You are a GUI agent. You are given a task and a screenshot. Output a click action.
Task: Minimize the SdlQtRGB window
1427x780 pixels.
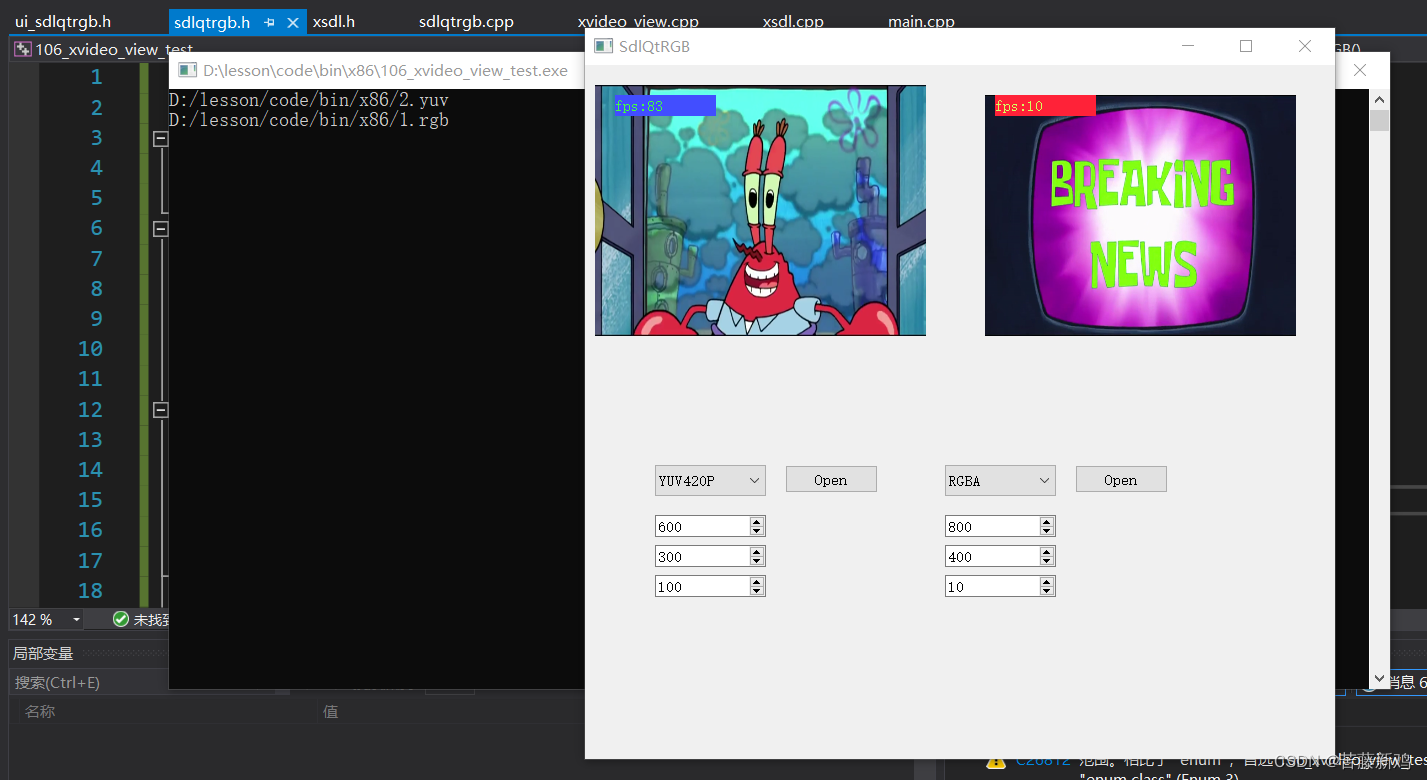pyautogui.click(x=1188, y=46)
